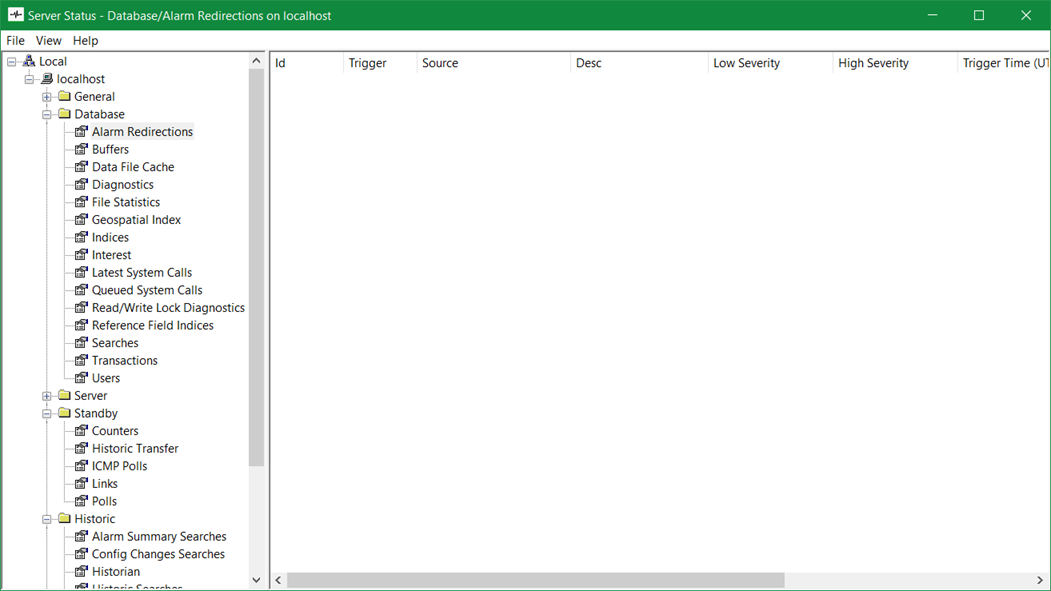
Task: Open the Help menu
Action: [85, 41]
